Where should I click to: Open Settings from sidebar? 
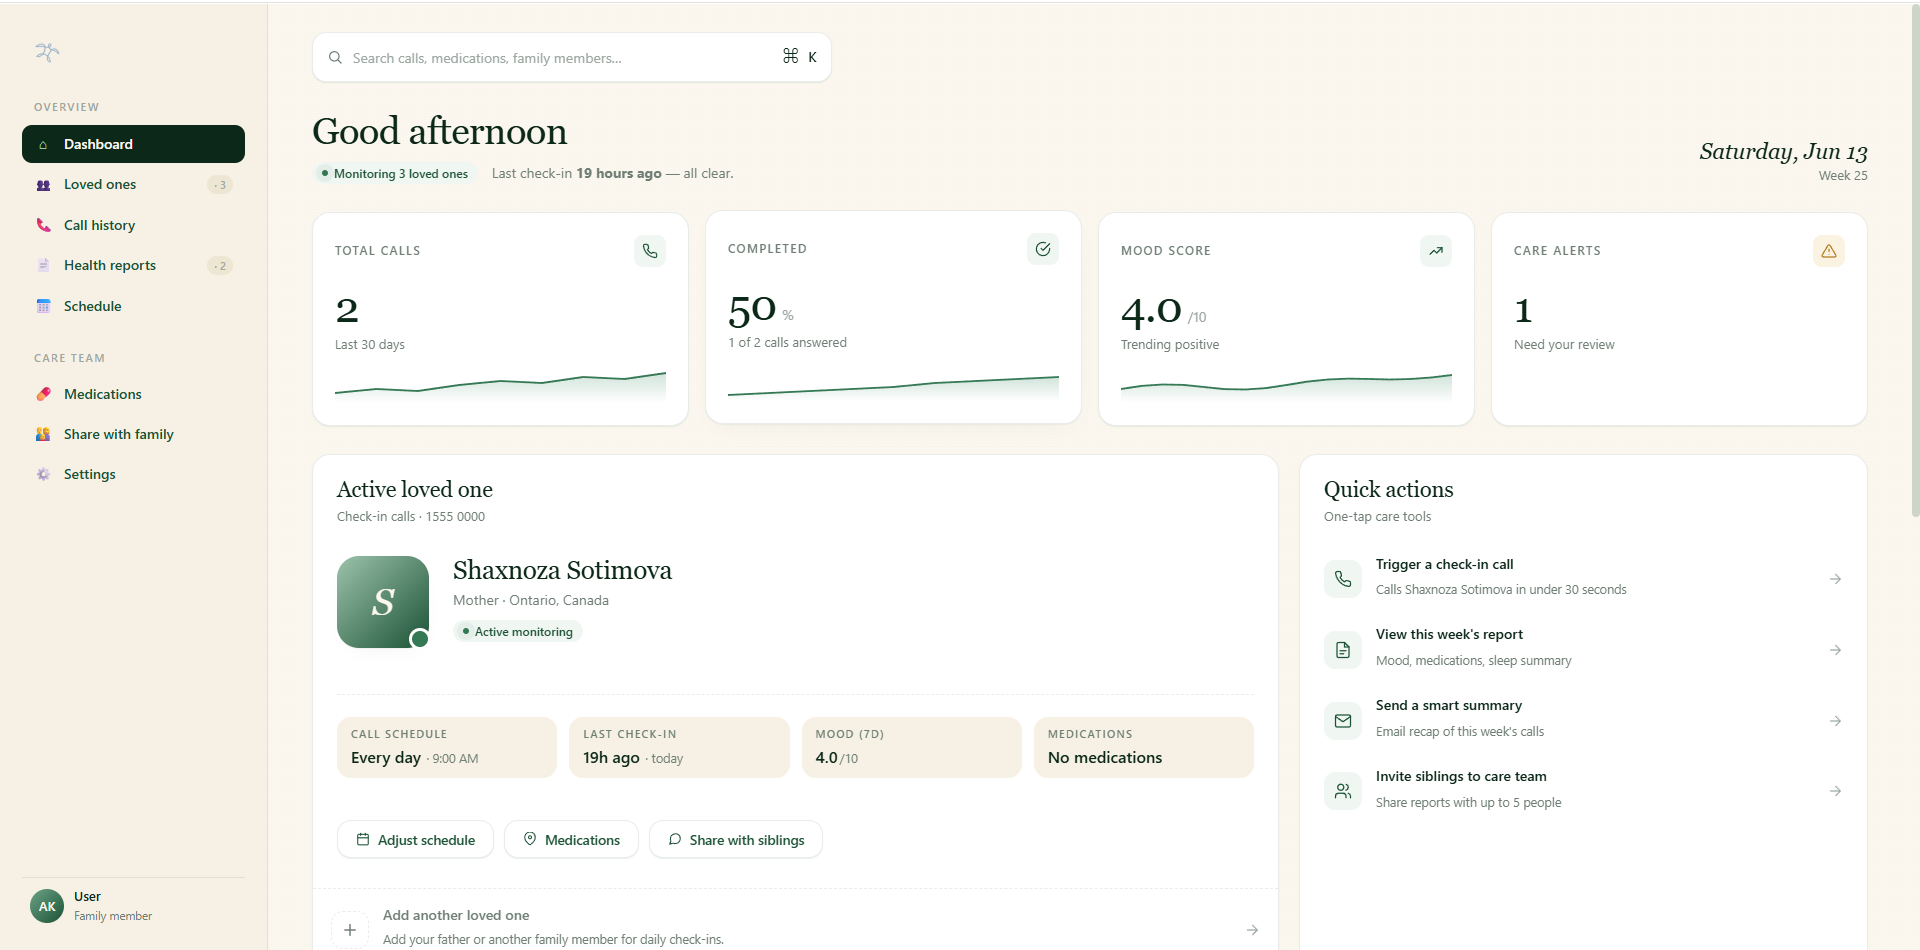point(133,474)
